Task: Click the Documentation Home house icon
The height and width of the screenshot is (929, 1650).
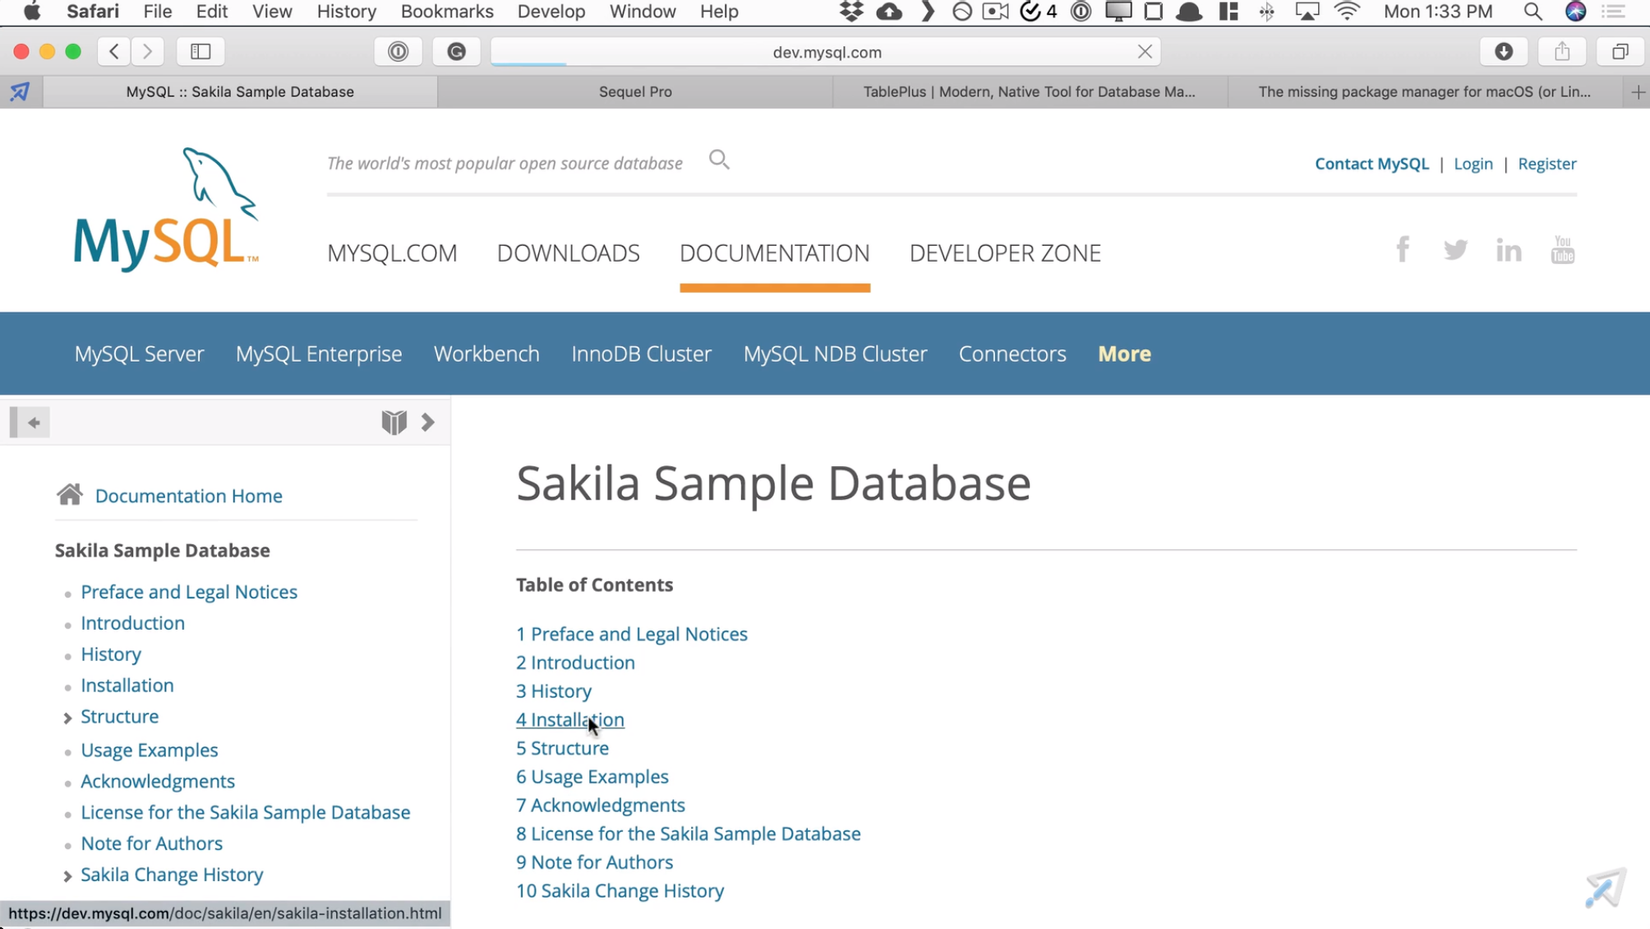Action: click(70, 494)
